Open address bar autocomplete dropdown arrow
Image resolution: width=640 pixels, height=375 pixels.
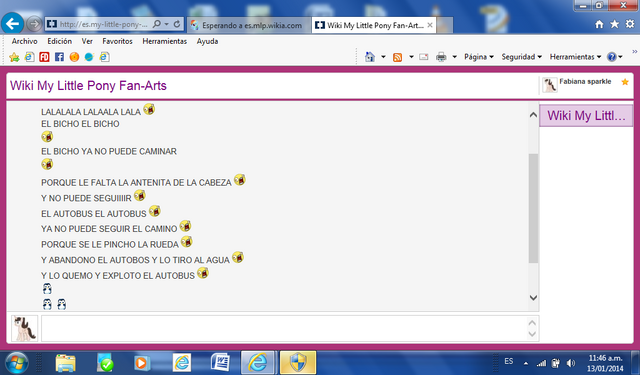point(167,24)
